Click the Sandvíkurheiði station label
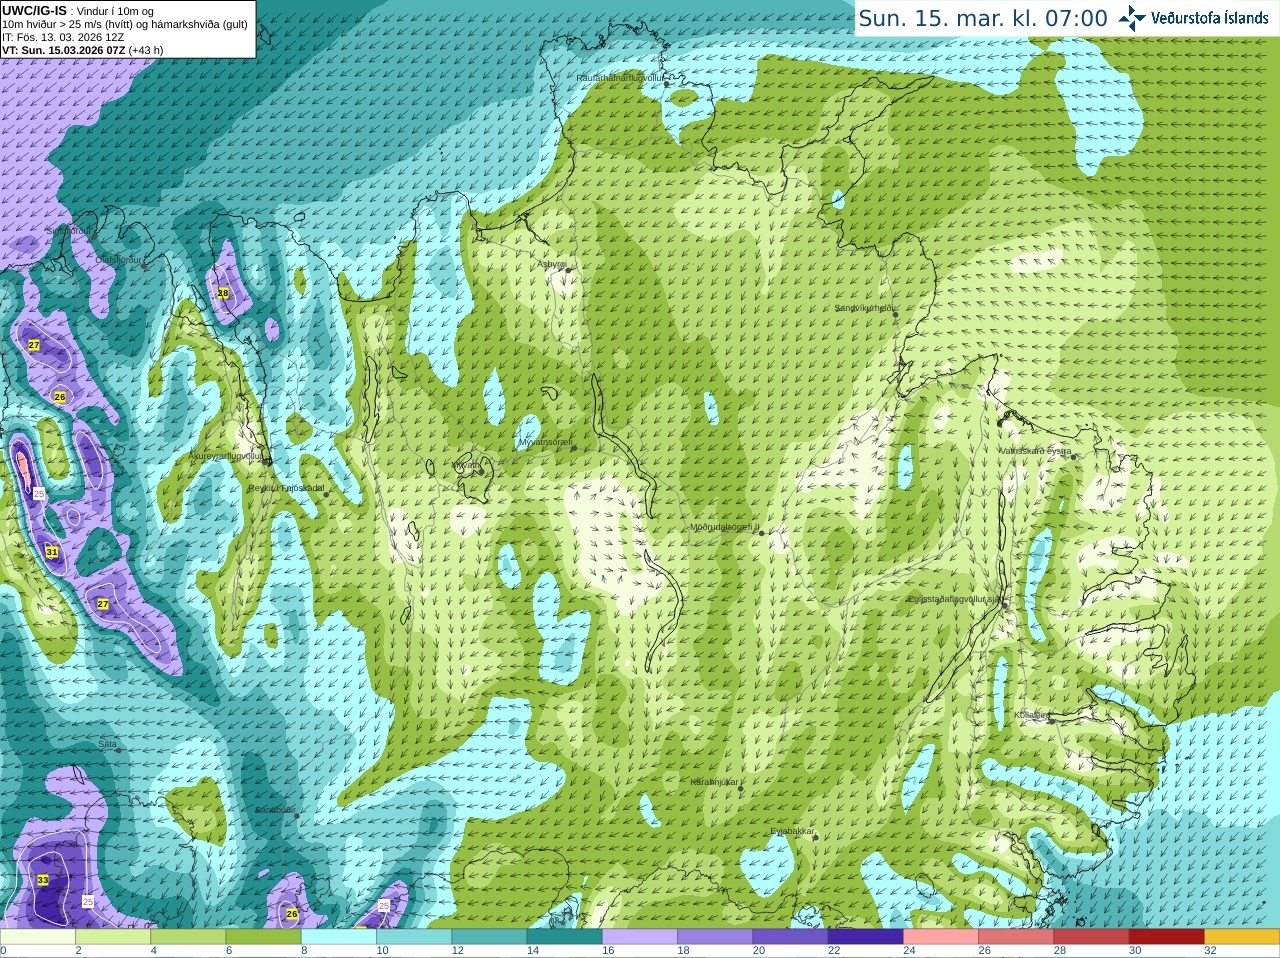Viewport: 1280px width, 958px height. [x=864, y=308]
